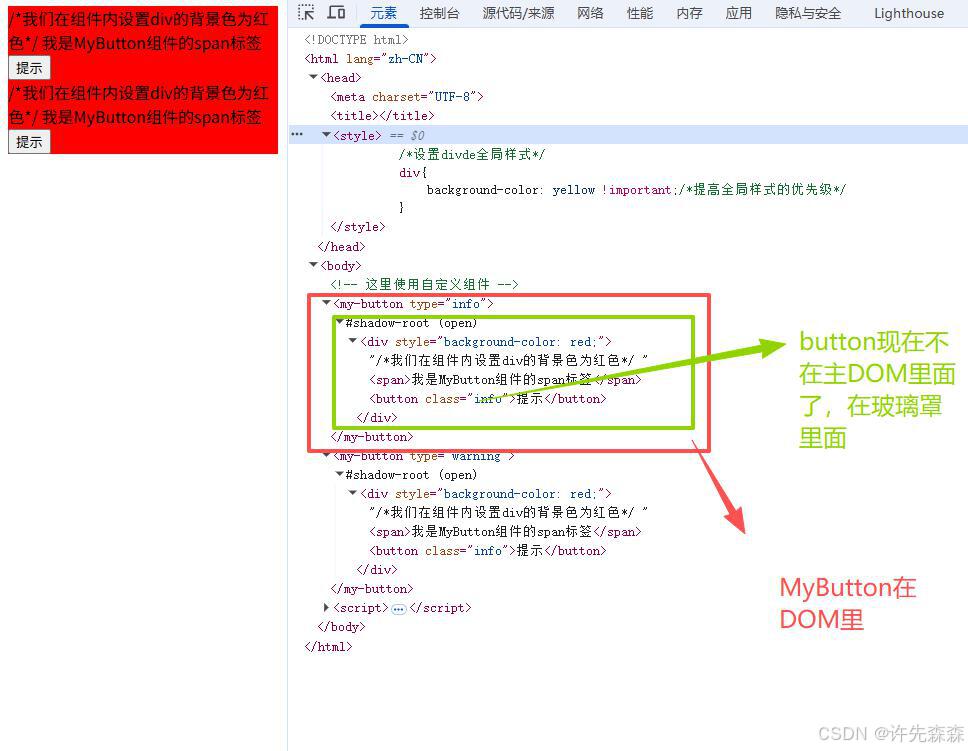The image size is (968, 751).
Task: Click the background-color: yellow !important line
Action: coord(636,190)
